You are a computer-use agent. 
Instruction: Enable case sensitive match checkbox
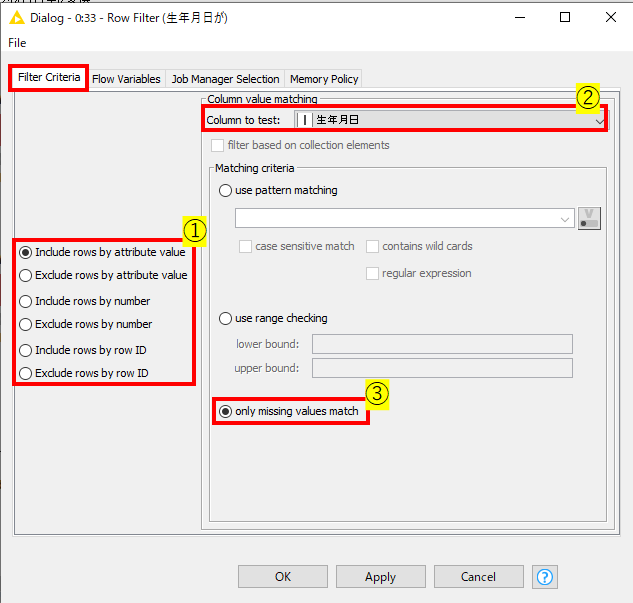point(245,246)
